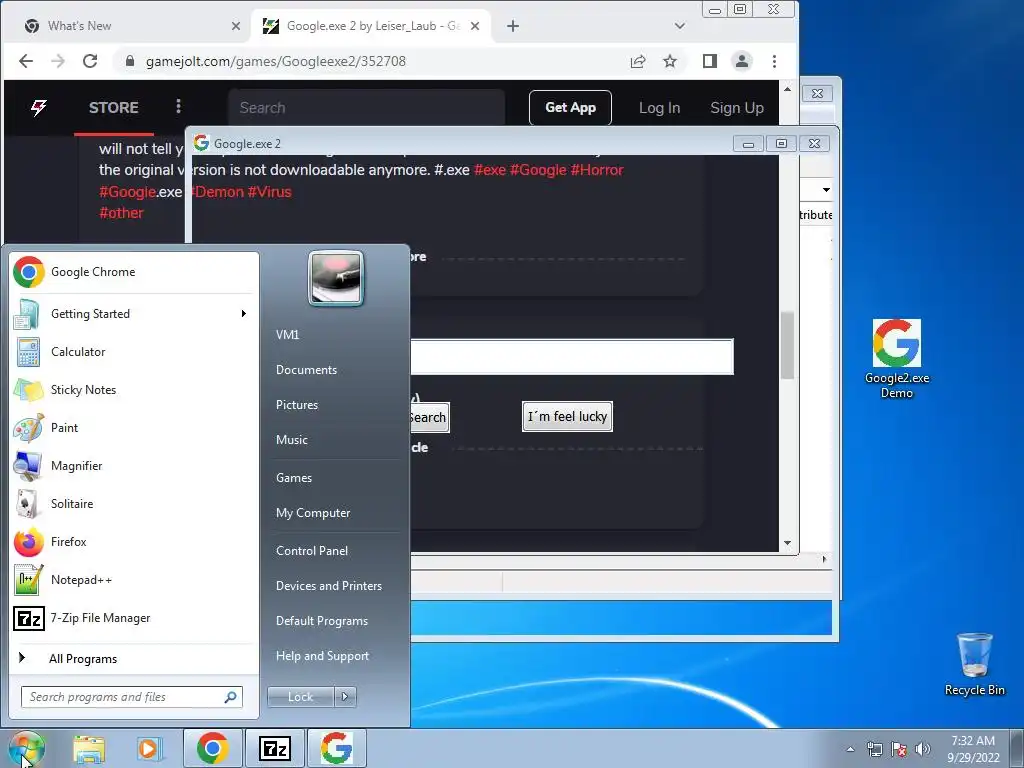Image resolution: width=1024 pixels, height=768 pixels.
Task: Select Recycle Bin on desktop
Action: tap(974, 664)
